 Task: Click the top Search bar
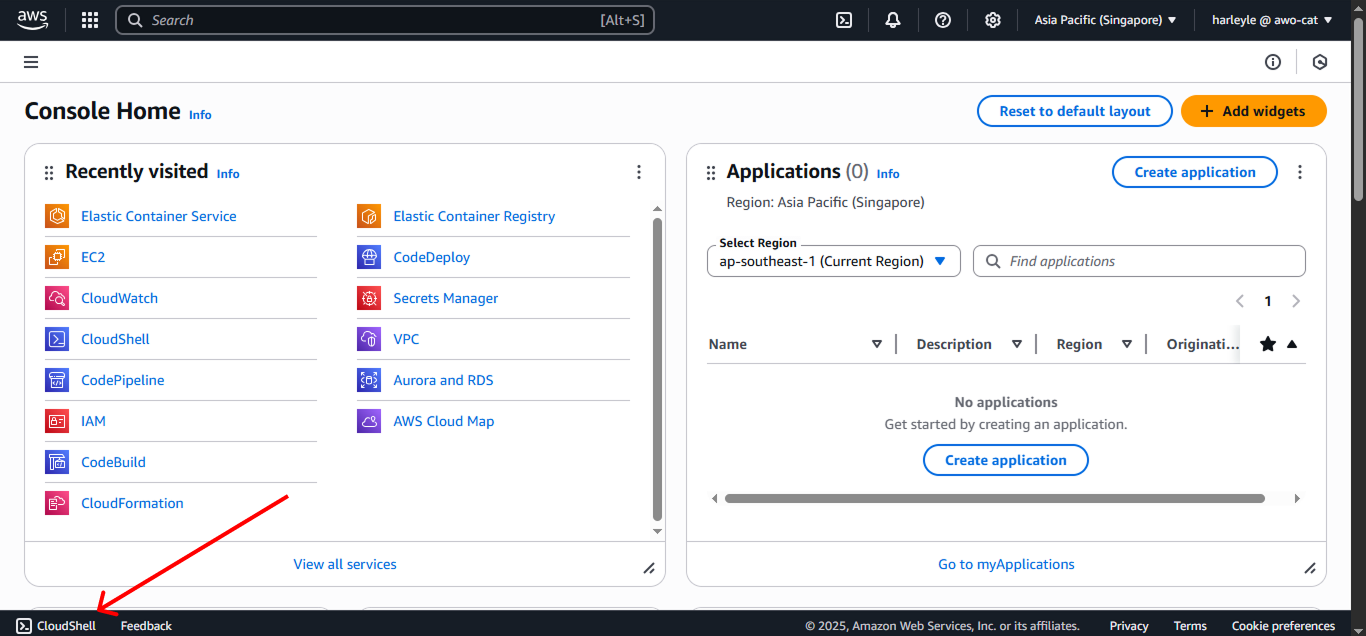(x=385, y=20)
